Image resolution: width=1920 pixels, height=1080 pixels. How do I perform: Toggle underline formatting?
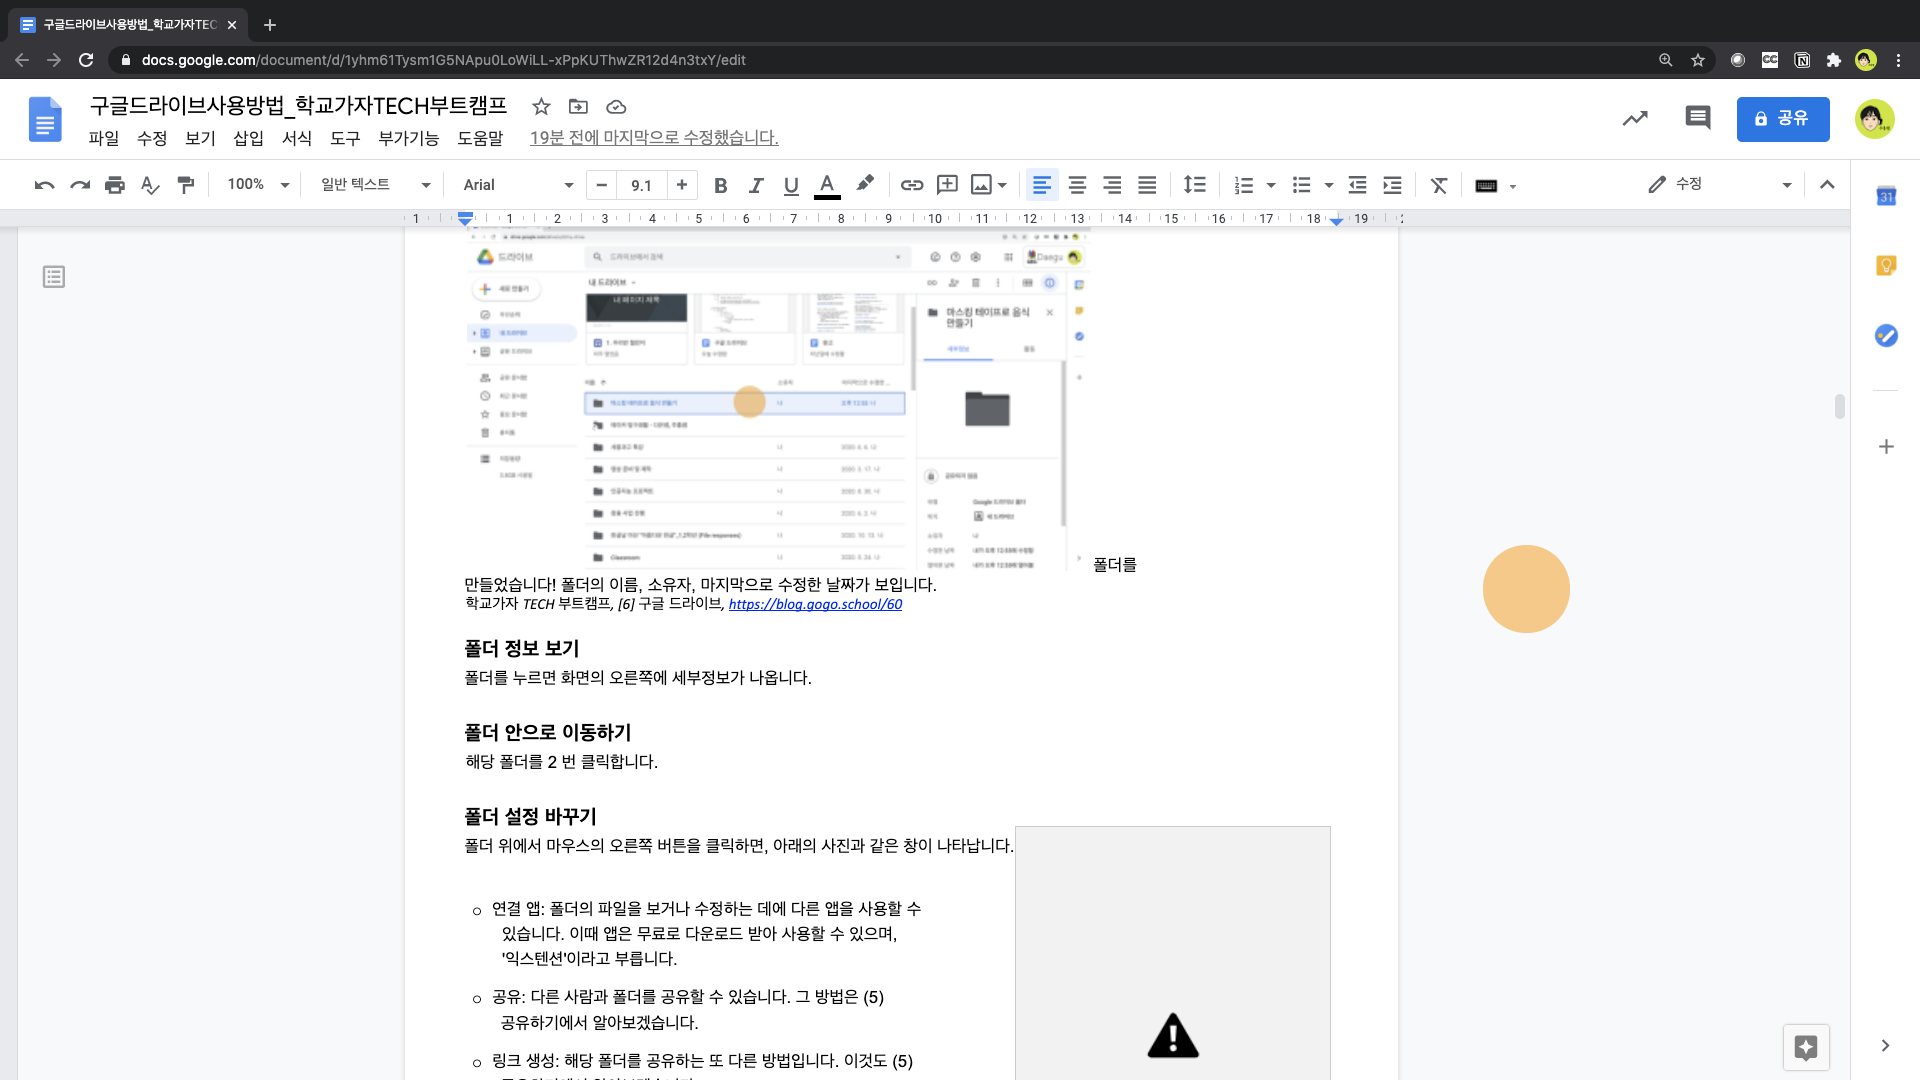click(791, 185)
